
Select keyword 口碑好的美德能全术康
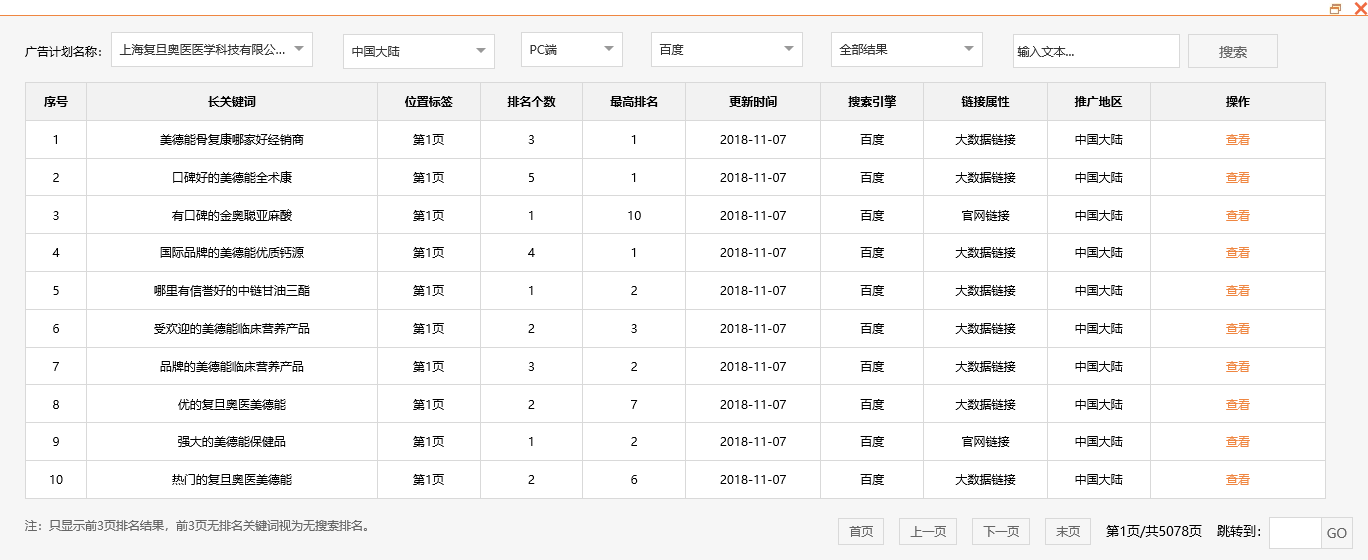tap(232, 178)
